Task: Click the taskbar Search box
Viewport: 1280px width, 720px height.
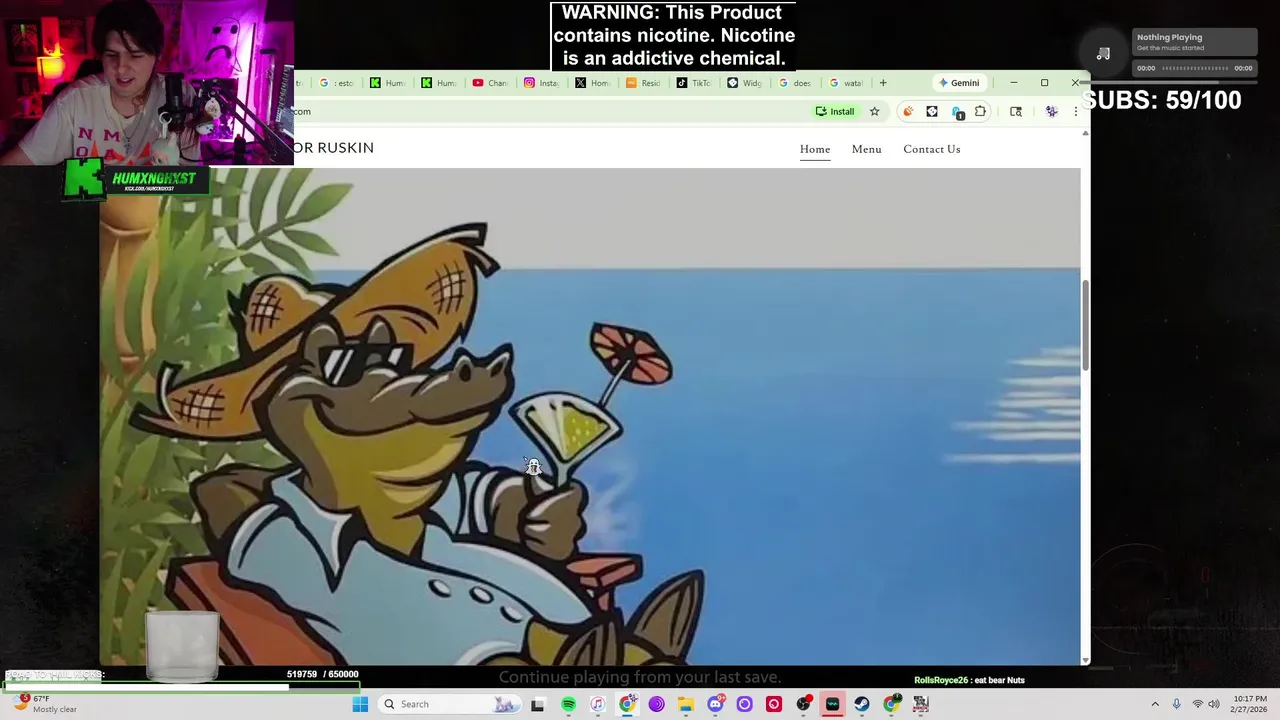Action: point(449,704)
